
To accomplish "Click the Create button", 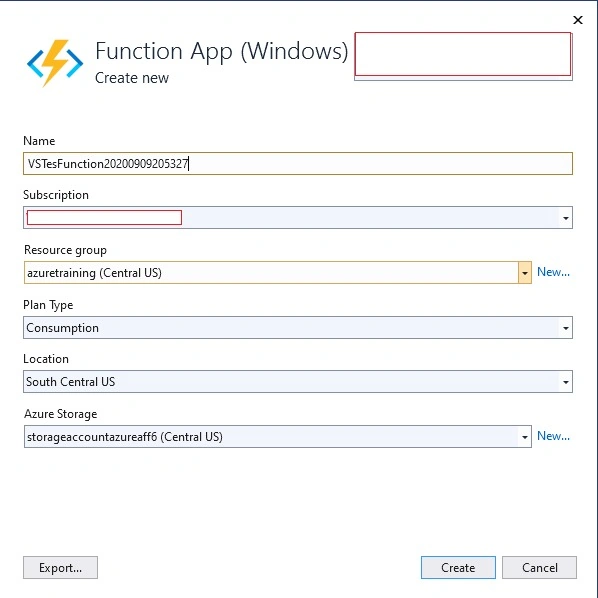I will [458, 567].
